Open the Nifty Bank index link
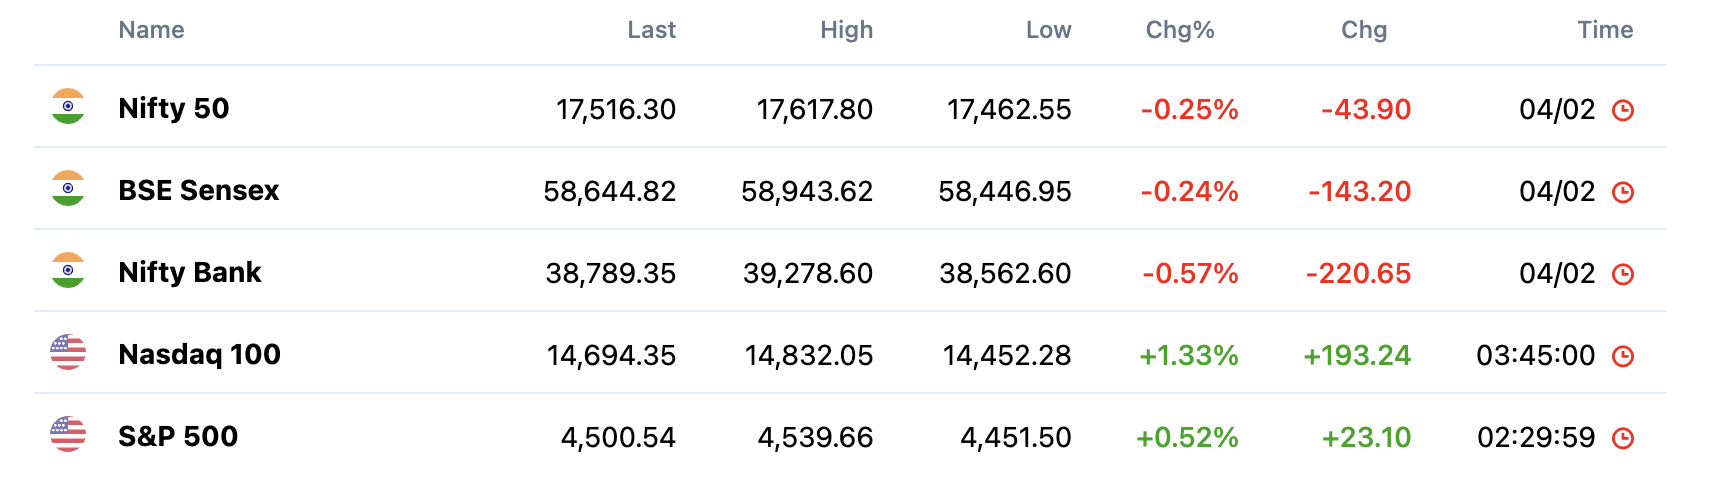This screenshot has width=1710, height=492. coord(190,272)
